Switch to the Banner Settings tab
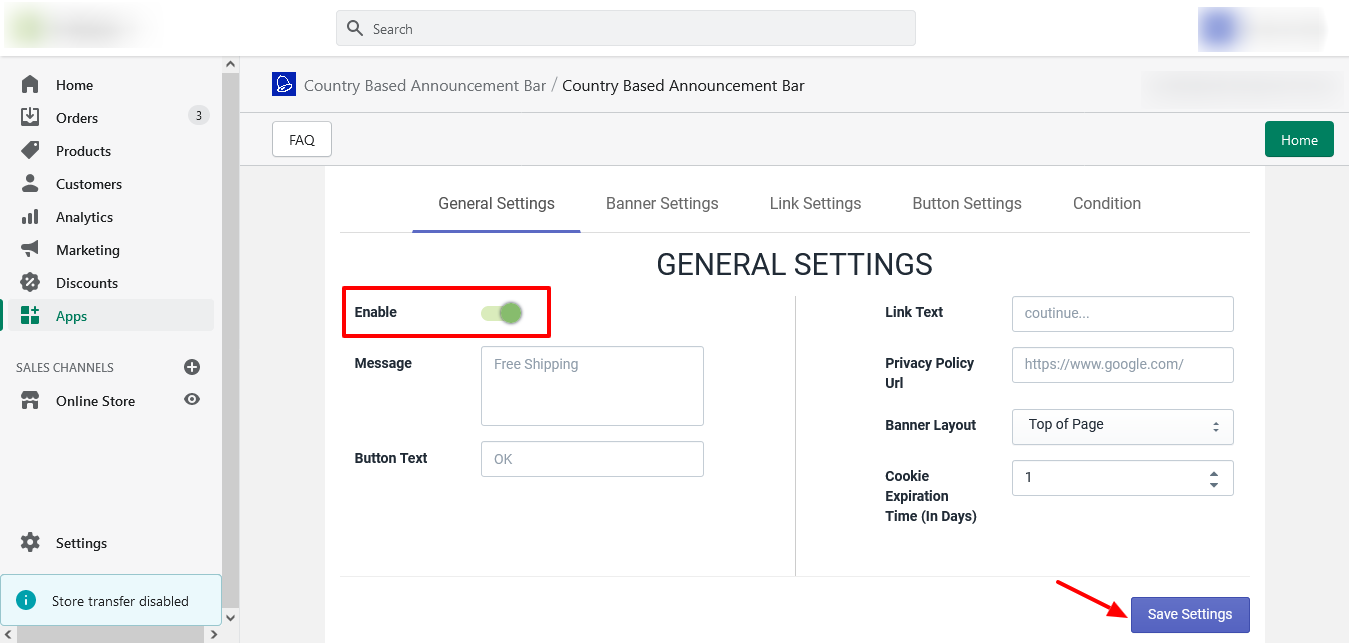 coord(662,203)
